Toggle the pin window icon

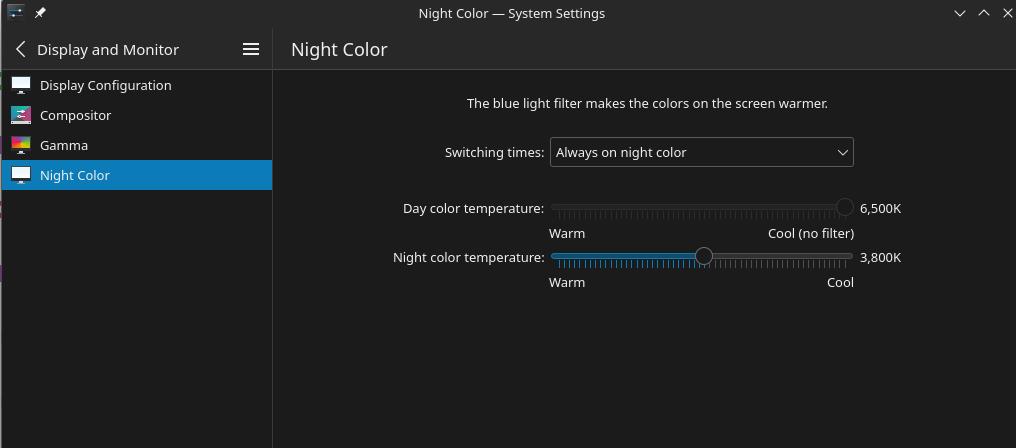pyautogui.click(x=40, y=13)
